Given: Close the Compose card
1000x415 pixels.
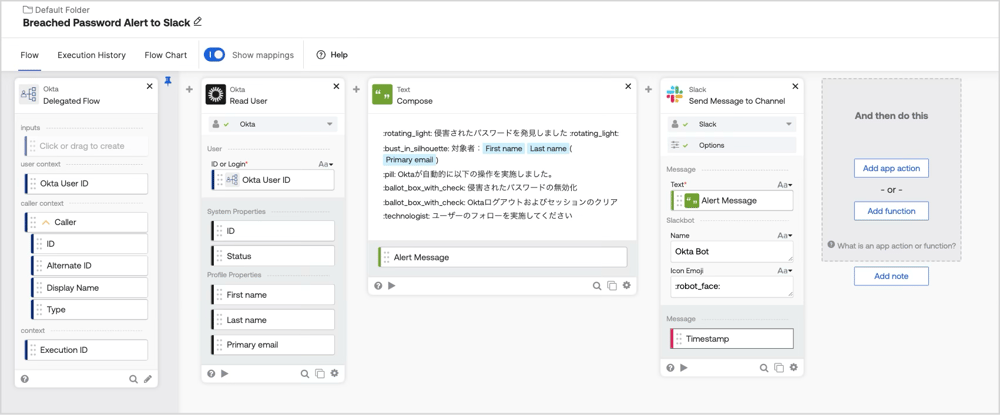Looking at the screenshot, I should coord(628,86).
